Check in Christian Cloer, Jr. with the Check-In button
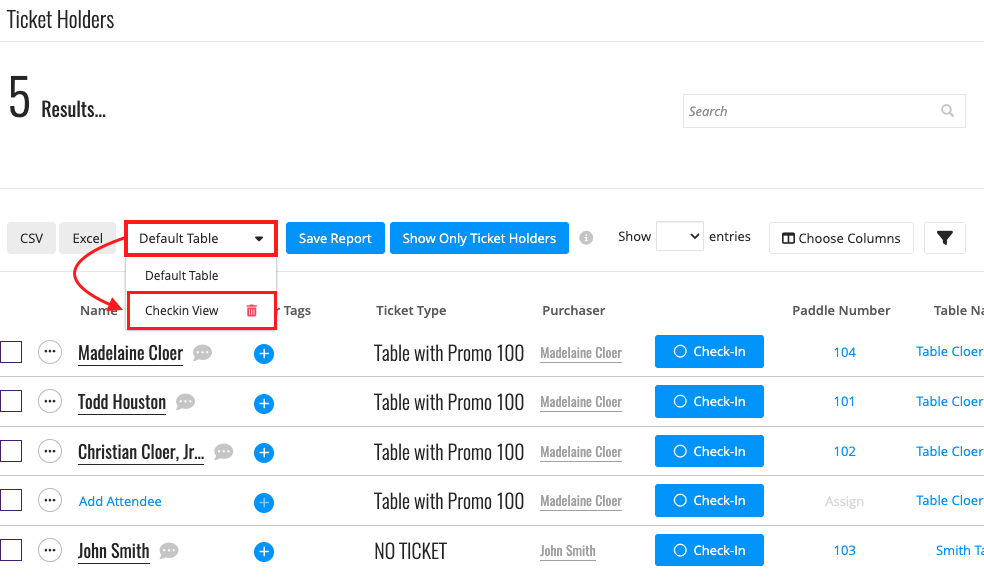The image size is (984, 579). pyautogui.click(x=709, y=451)
